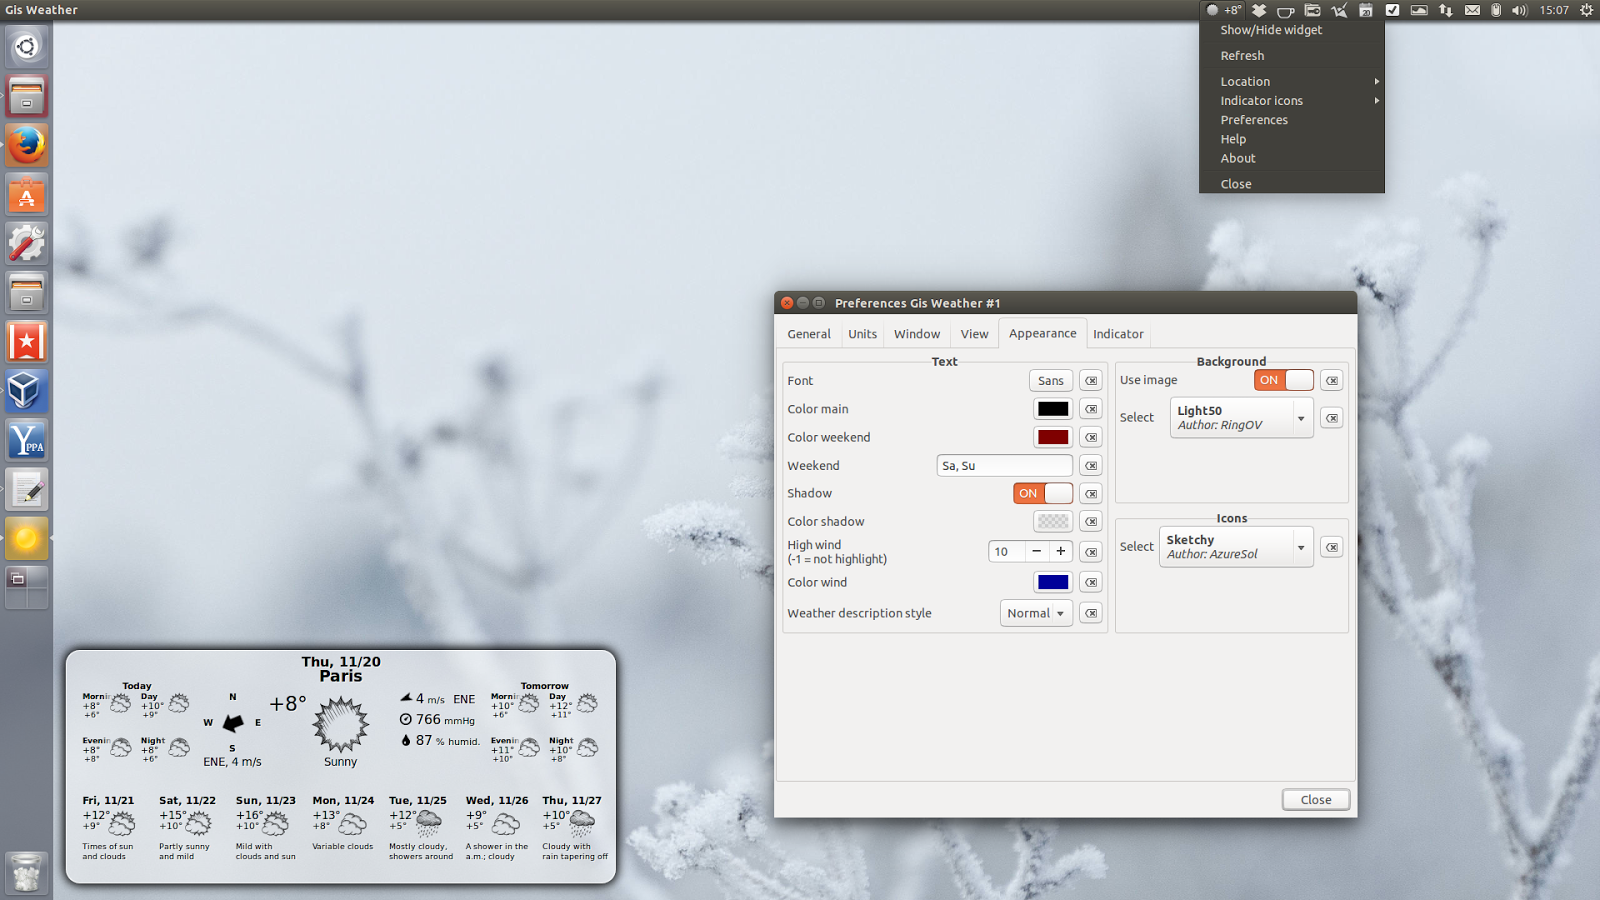Open the mail envelope indicator
The height and width of the screenshot is (900, 1600).
click(x=1471, y=10)
